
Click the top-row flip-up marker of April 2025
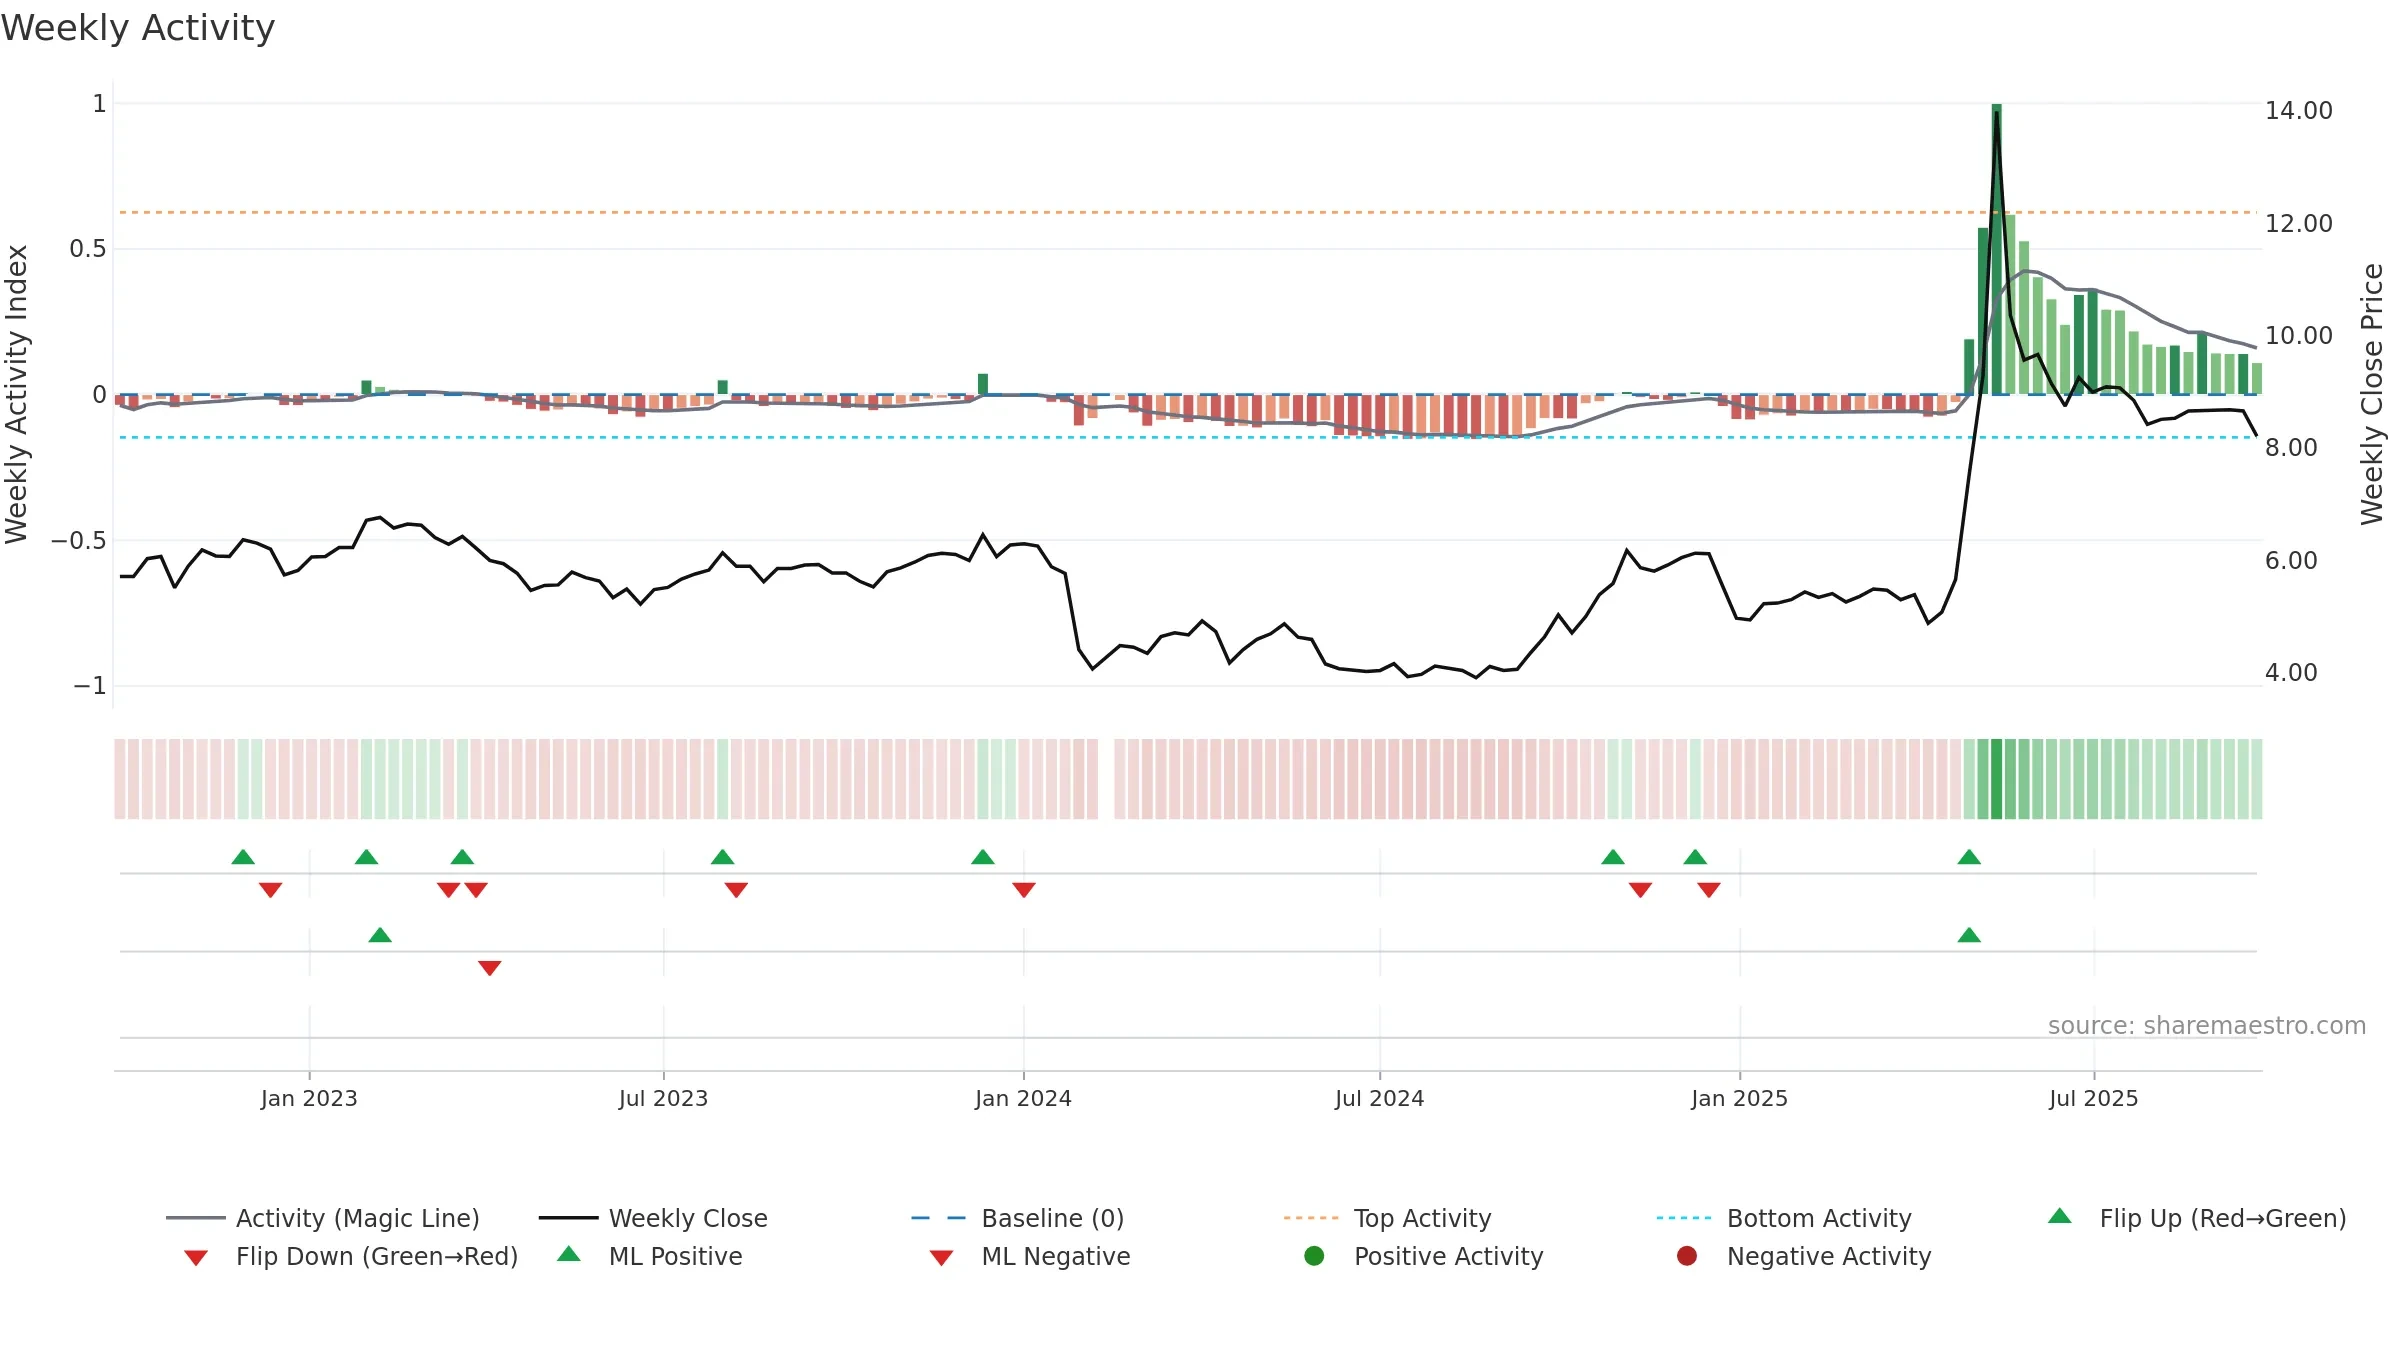click(1969, 857)
